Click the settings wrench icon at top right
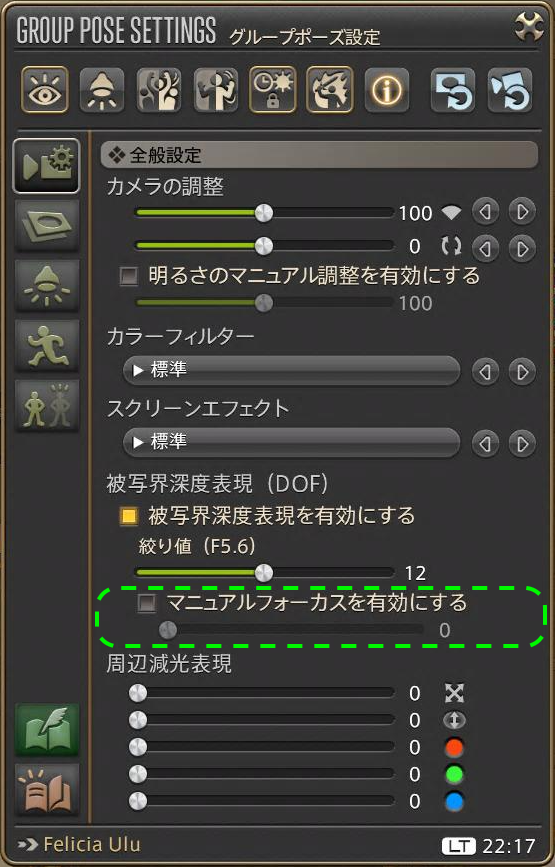 528,26
